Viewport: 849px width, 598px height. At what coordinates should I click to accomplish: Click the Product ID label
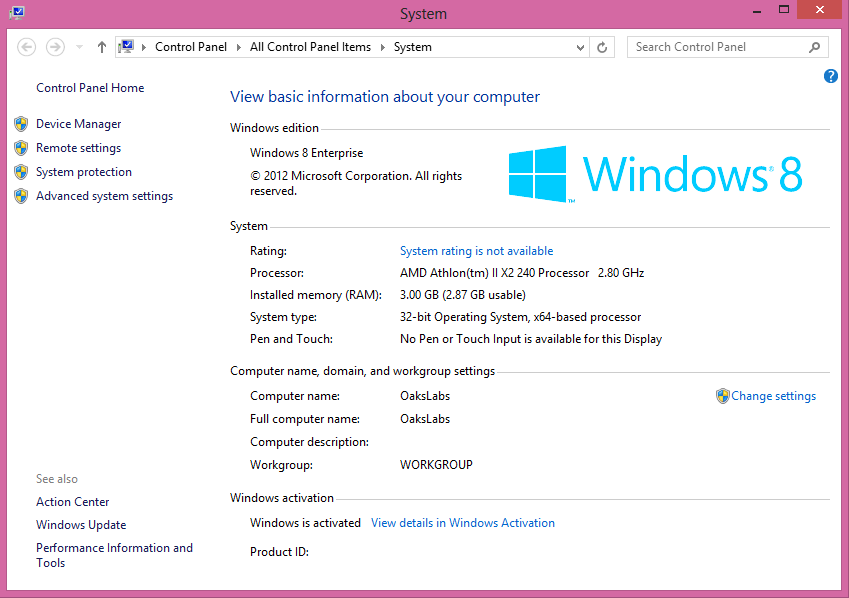tap(279, 552)
